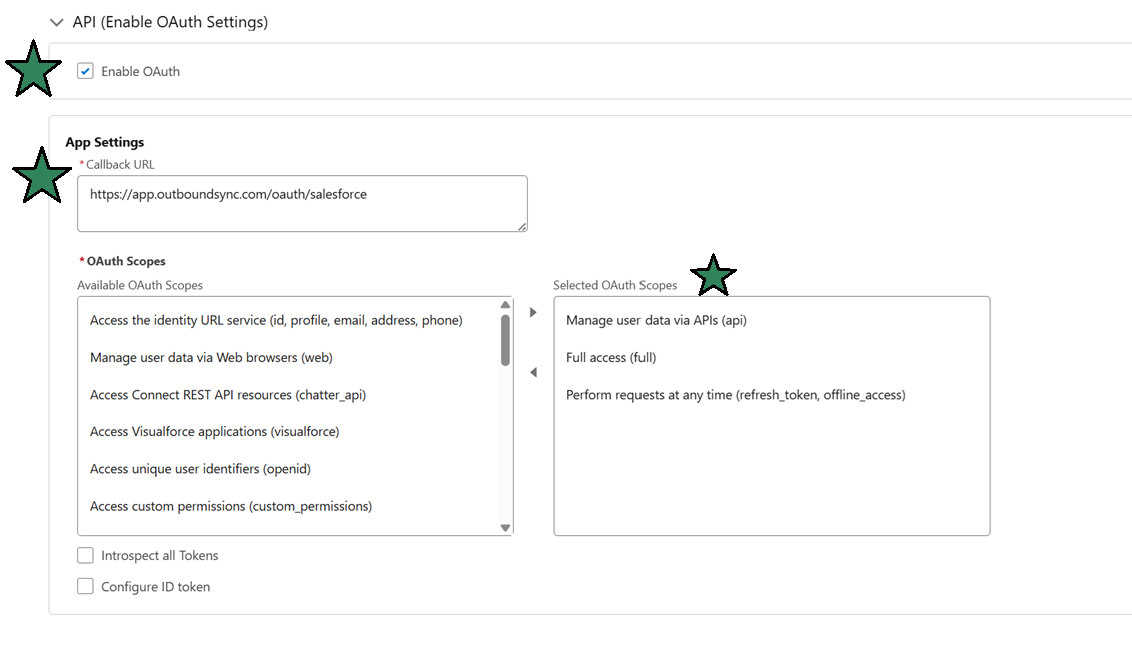The height and width of the screenshot is (652, 1132).
Task: Enable the Enable OAuth checkbox
Action: point(85,71)
